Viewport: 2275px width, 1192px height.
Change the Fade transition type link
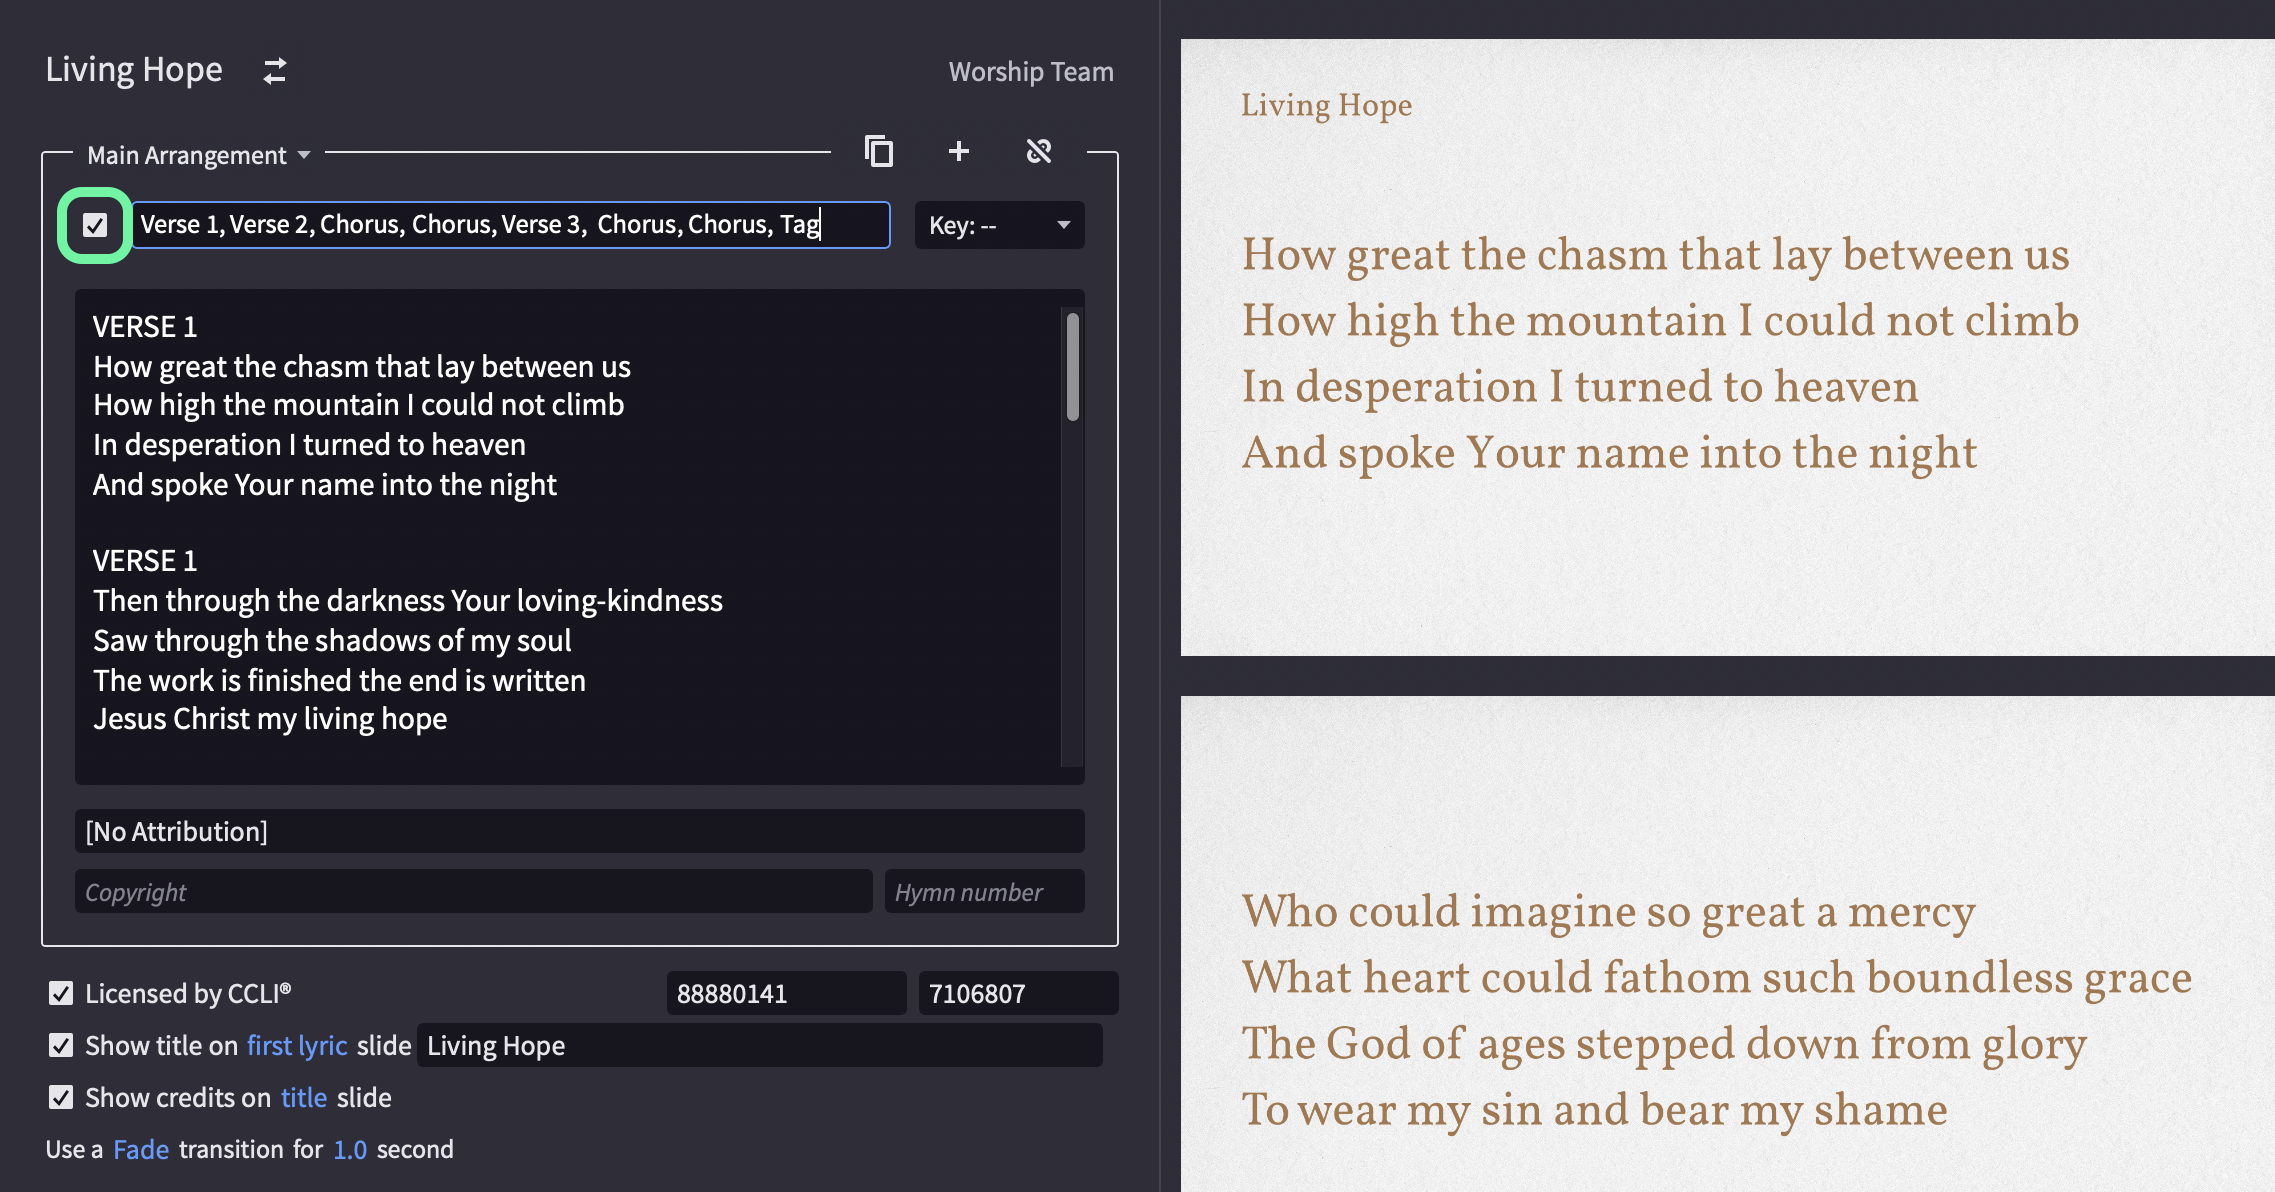pyautogui.click(x=141, y=1149)
